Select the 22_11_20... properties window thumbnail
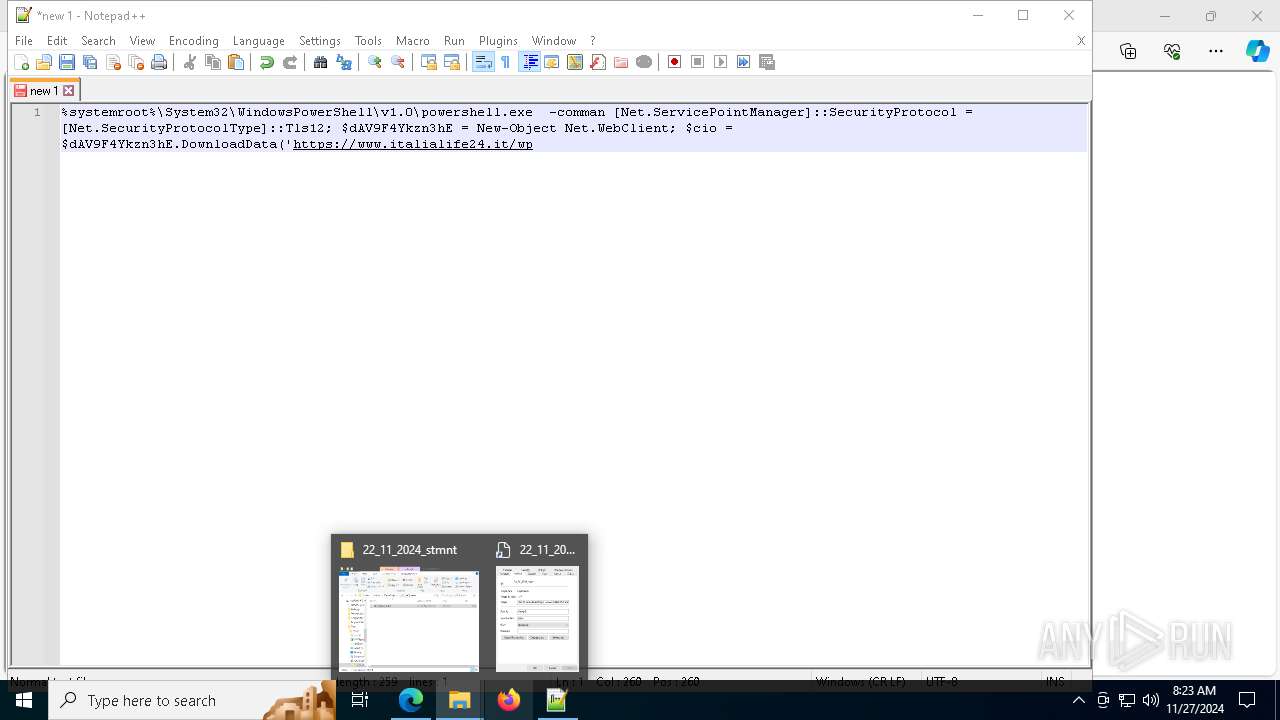Screen dimensions: 1280x720 coord(537,620)
